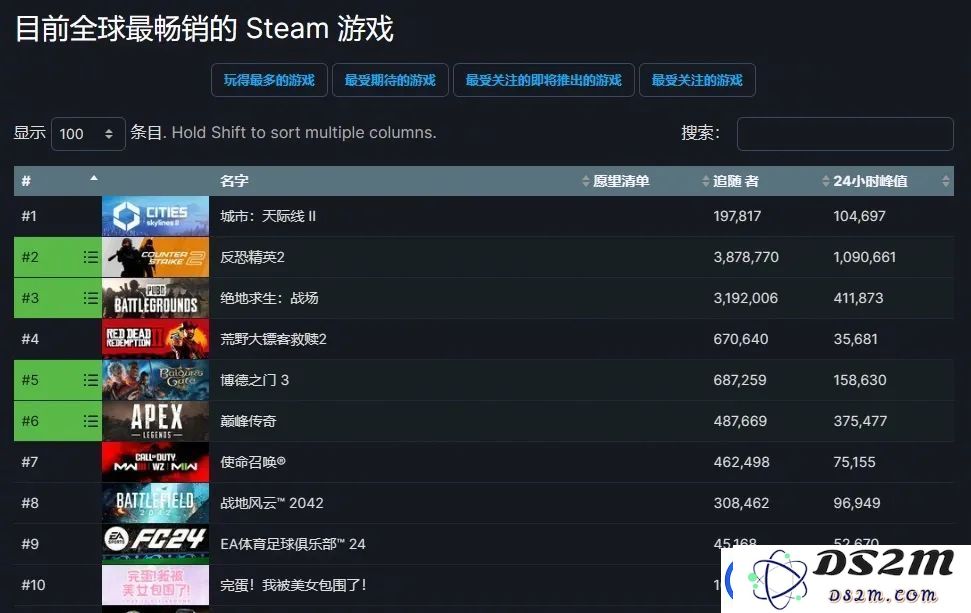The image size is (971, 613).
Task: Select peak value 104,697
Action: [860, 216]
